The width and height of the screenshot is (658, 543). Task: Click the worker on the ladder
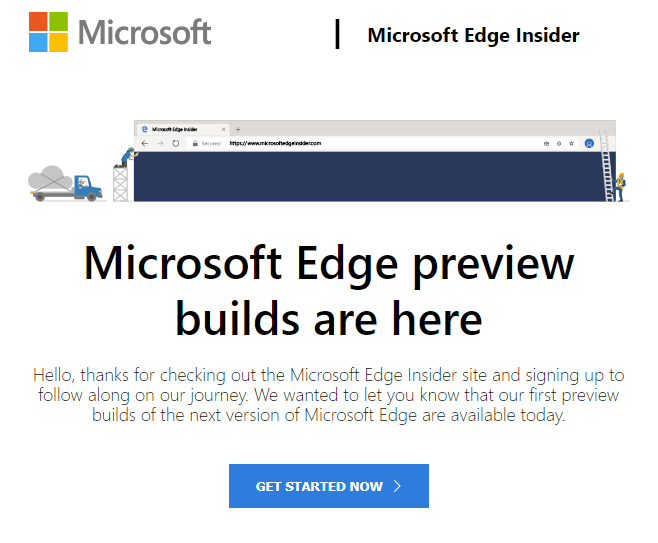click(619, 187)
